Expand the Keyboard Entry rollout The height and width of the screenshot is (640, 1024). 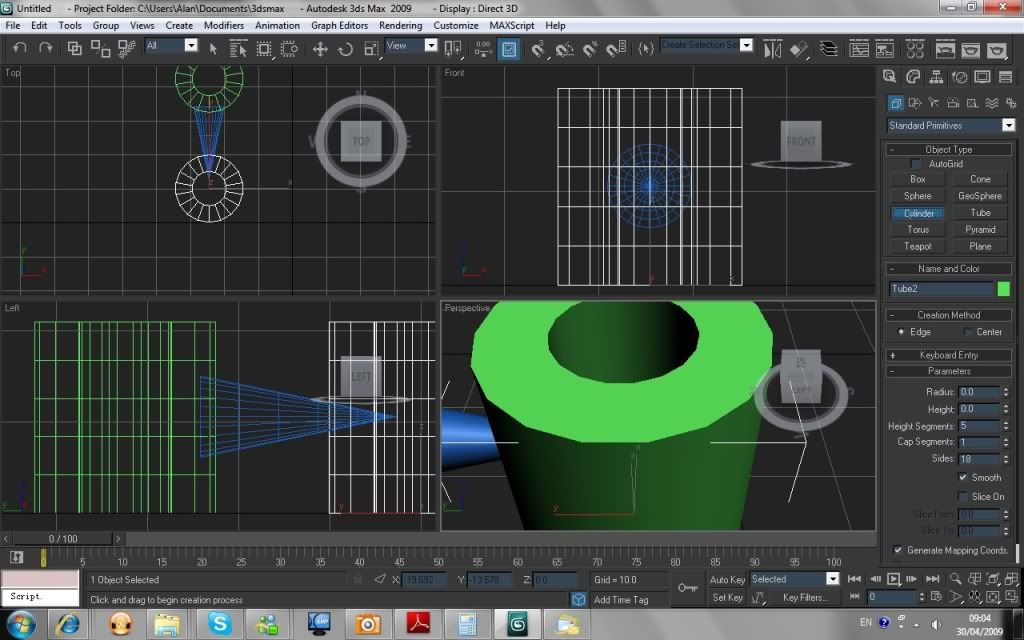(949, 355)
